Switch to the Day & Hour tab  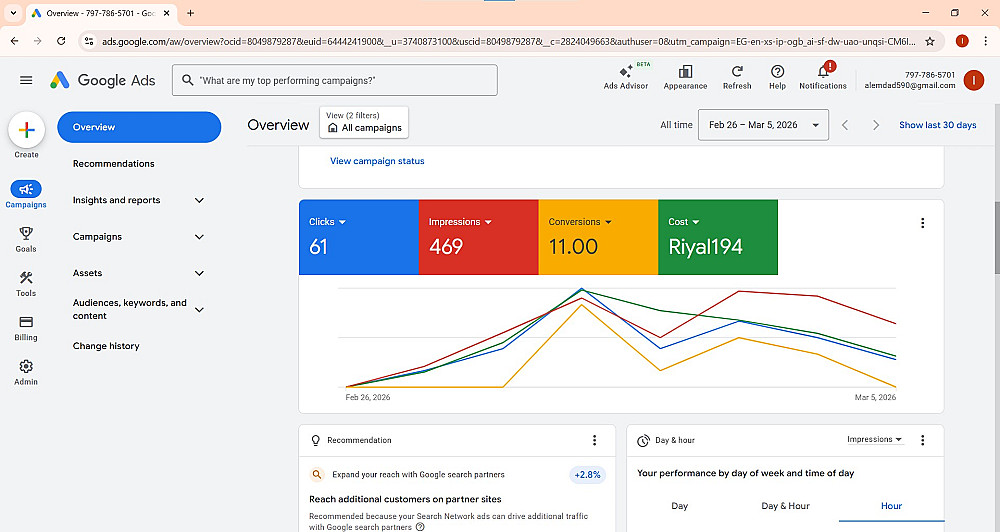[785, 506]
